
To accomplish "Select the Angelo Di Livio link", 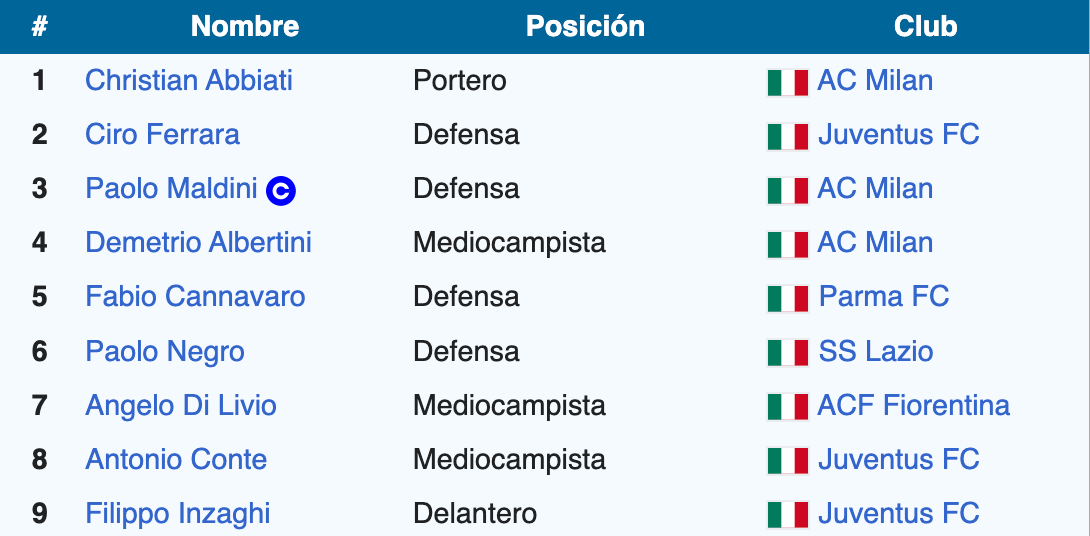I will pyautogui.click(x=181, y=405).
